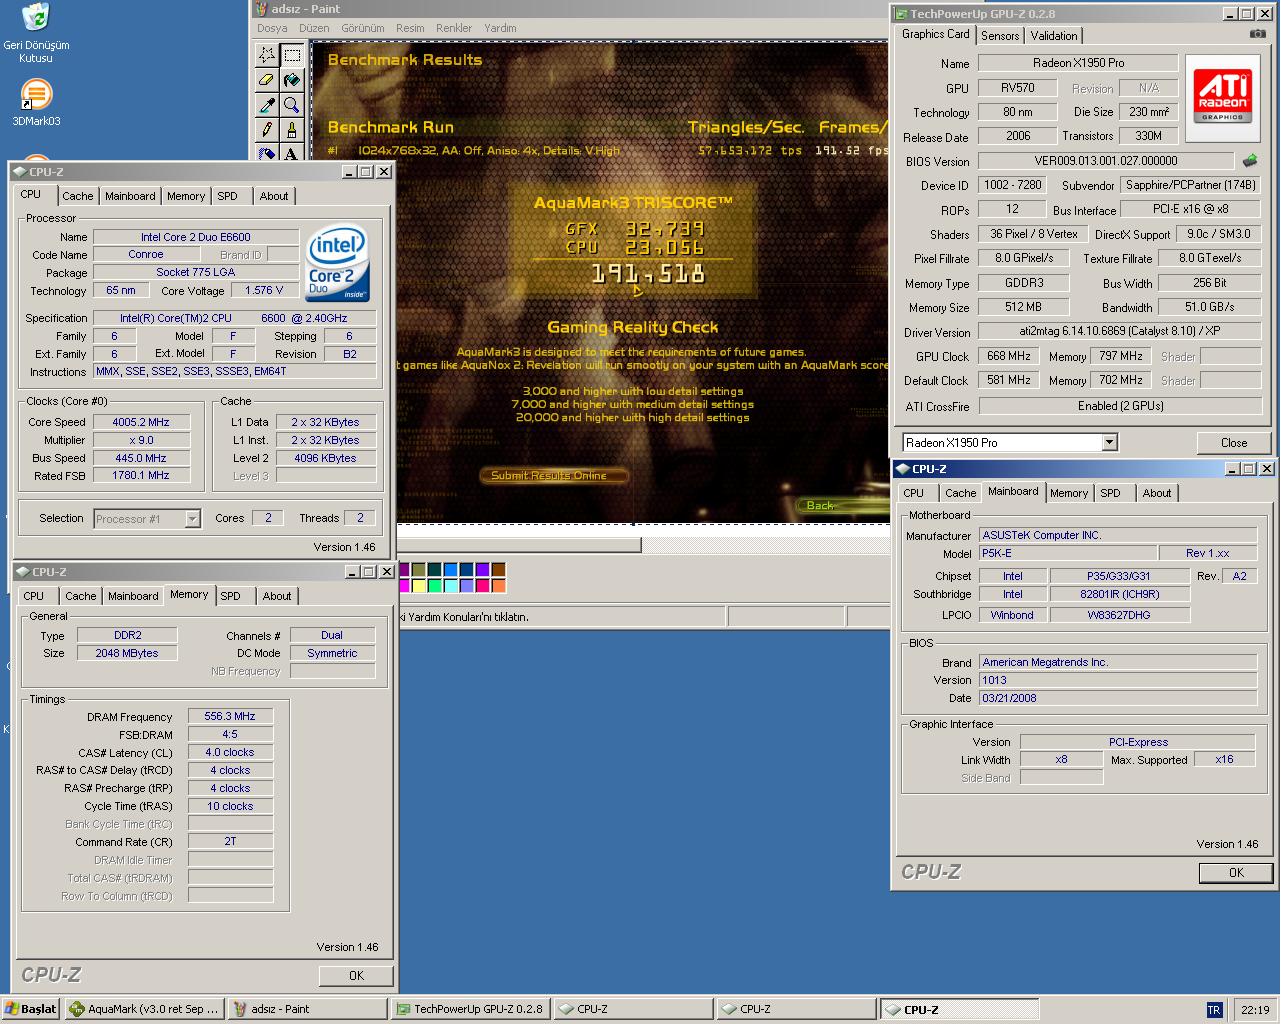Image resolution: width=1283 pixels, height=1024 pixels.
Task: Open Memory tab in the CPU-Z mainboard window
Action: click(1069, 493)
